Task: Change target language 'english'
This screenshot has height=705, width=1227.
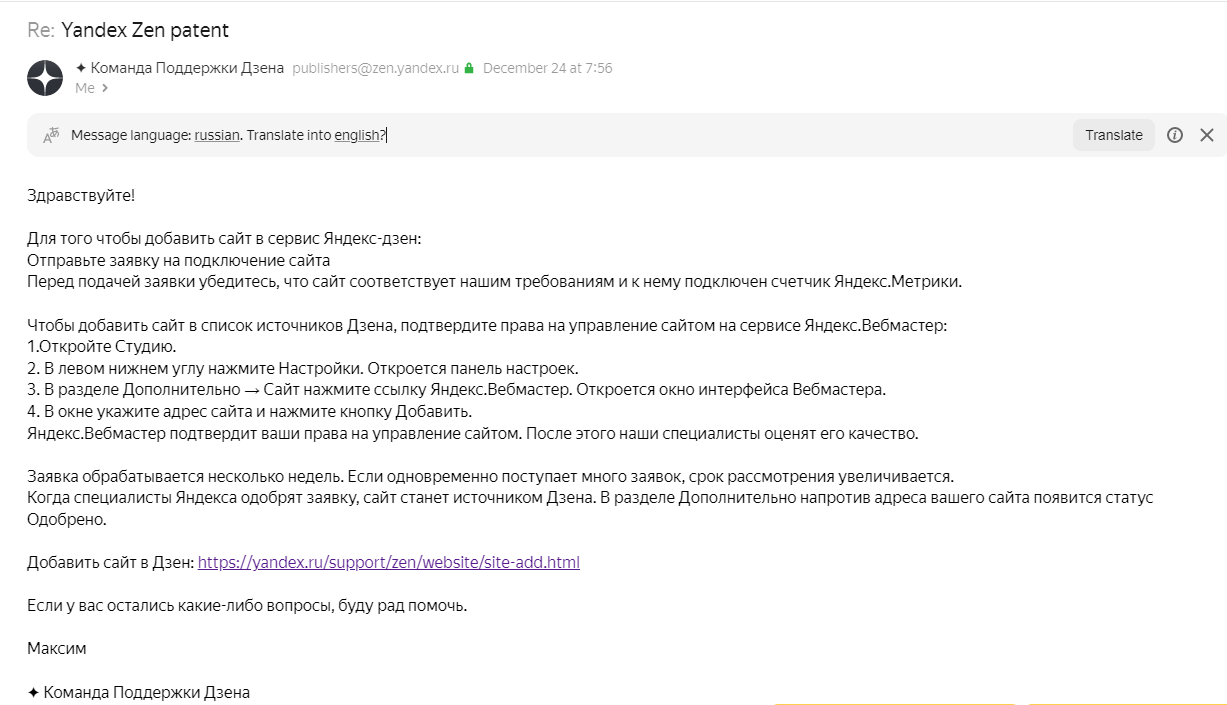Action: pyautogui.click(x=357, y=135)
